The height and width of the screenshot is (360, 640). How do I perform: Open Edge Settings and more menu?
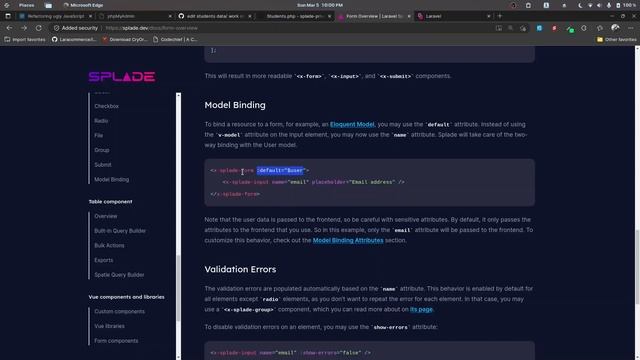pyautogui.click(x=631, y=28)
